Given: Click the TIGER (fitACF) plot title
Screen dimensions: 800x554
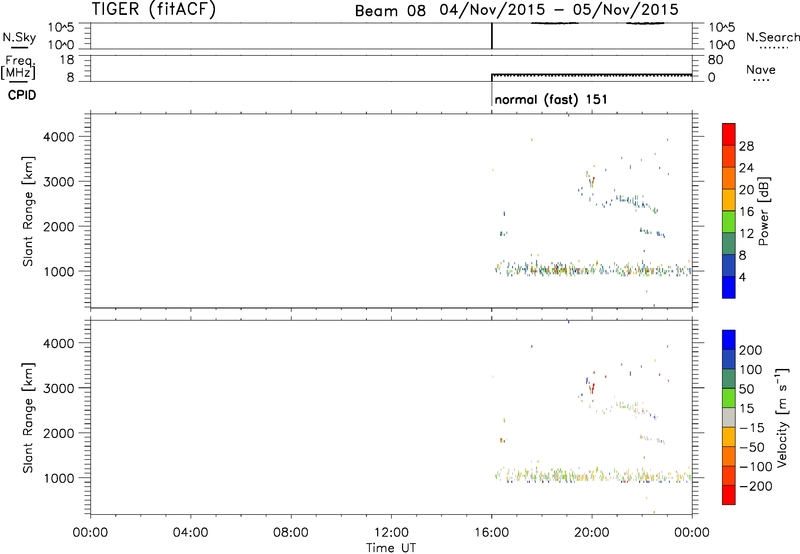Looking at the screenshot, I should click(x=154, y=9).
